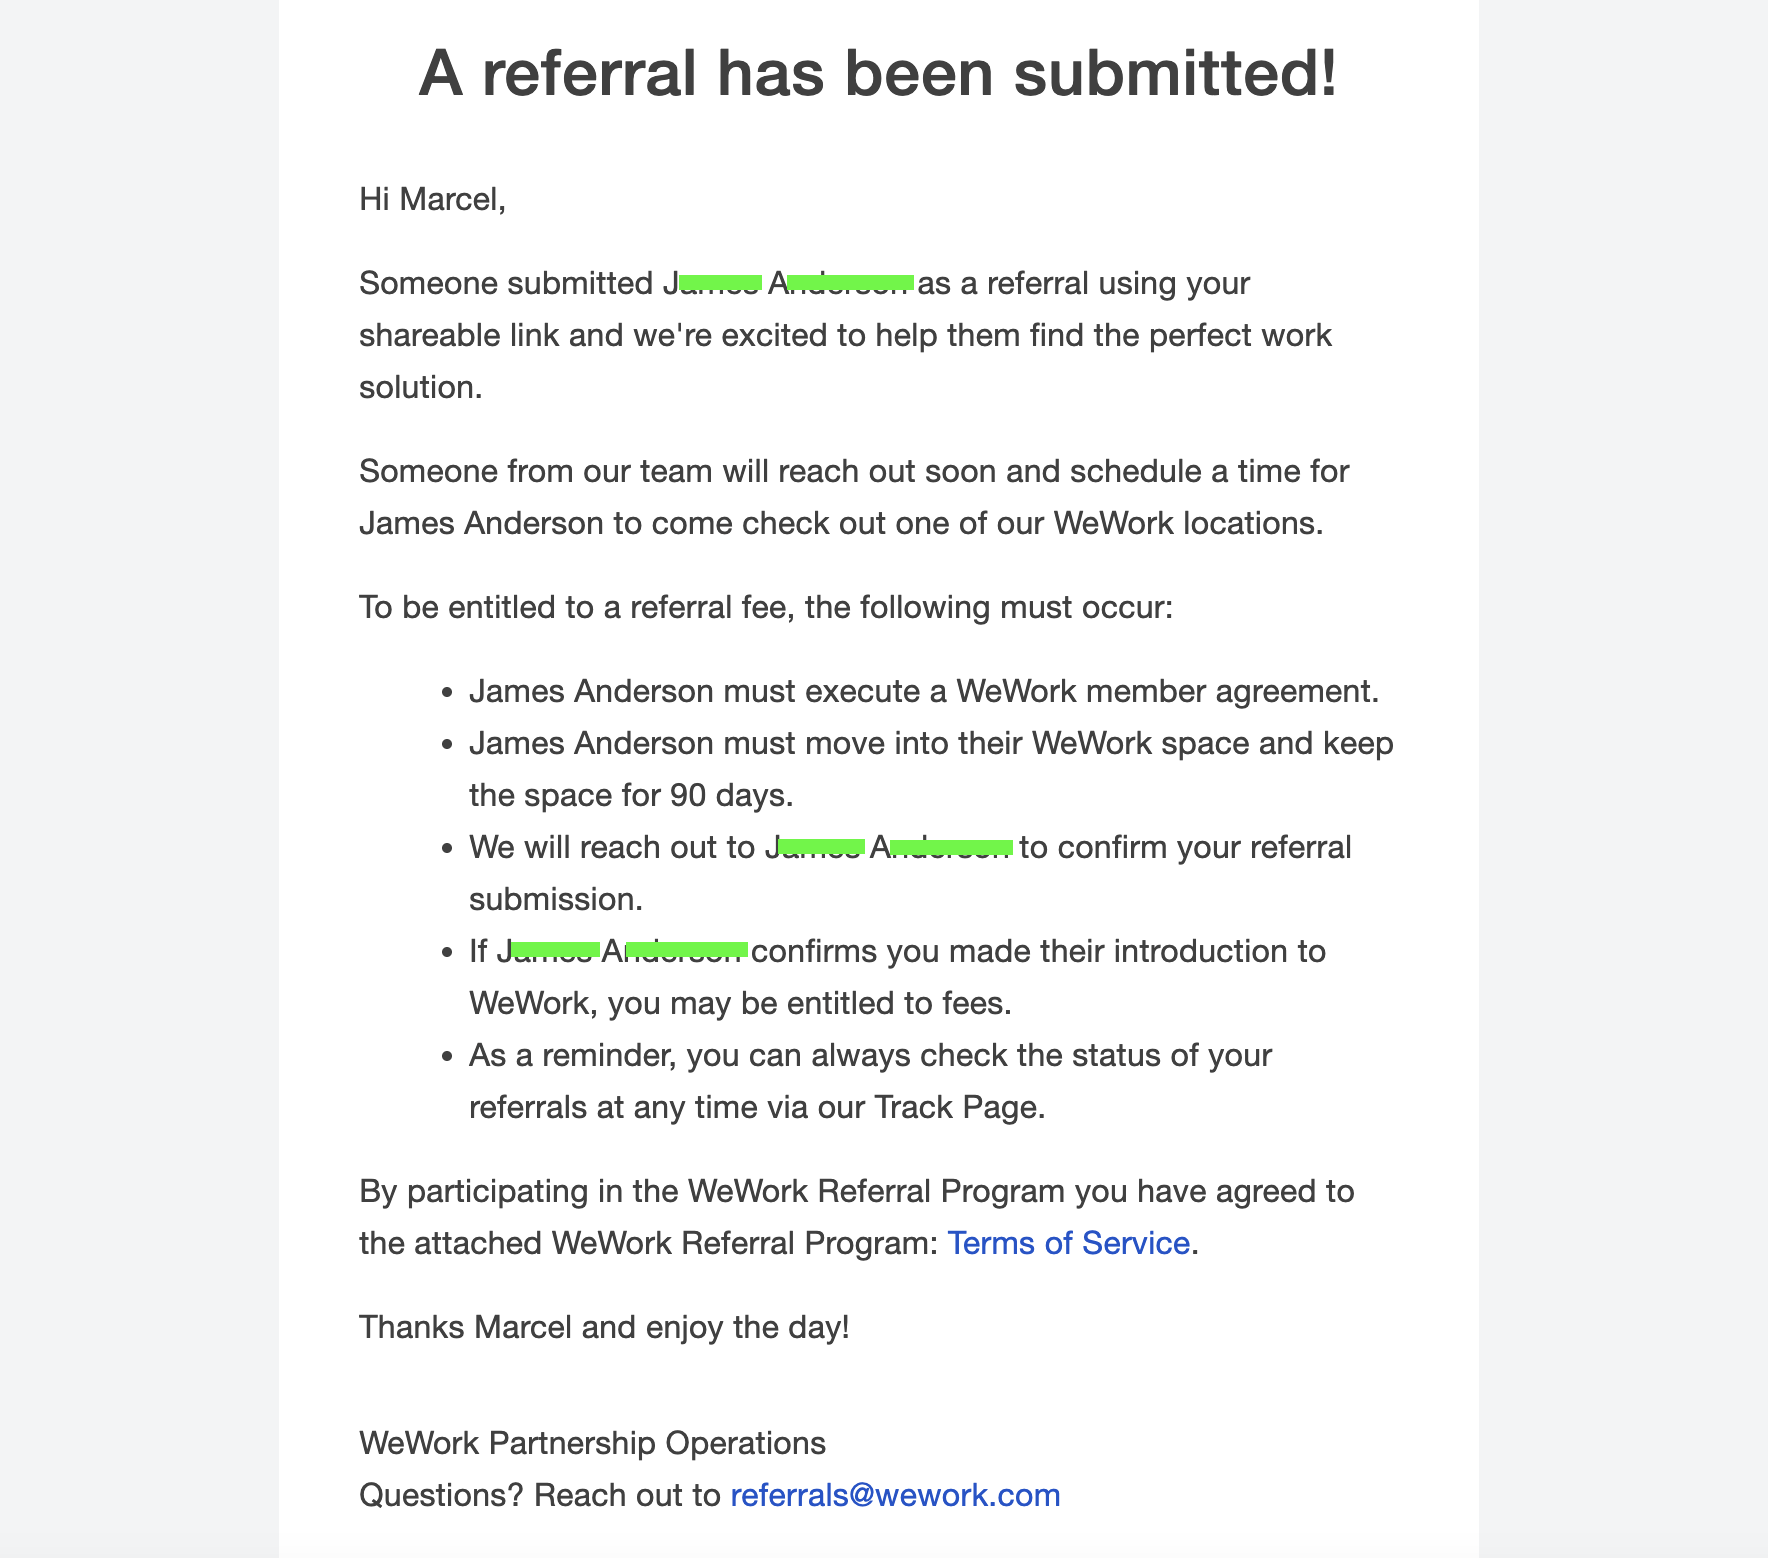1768x1558 pixels.
Task: Select the "Someone from our team" paragraph
Action: (854, 471)
